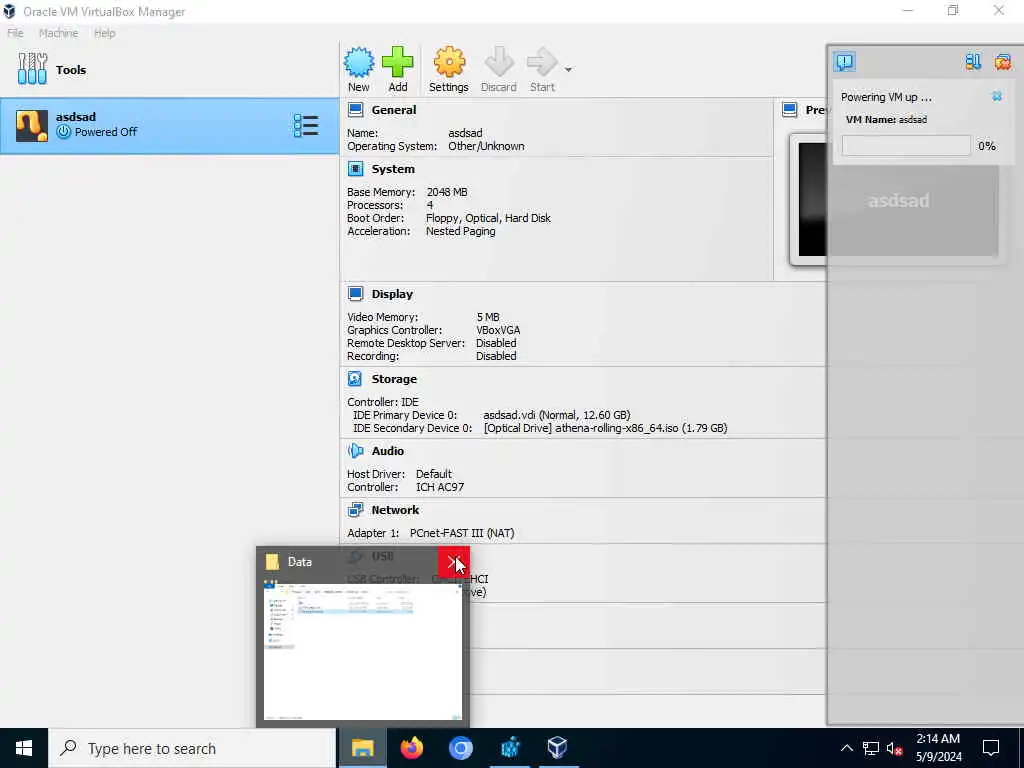The image size is (1024, 768).
Task: Open the General section header link
Action: tap(394, 110)
